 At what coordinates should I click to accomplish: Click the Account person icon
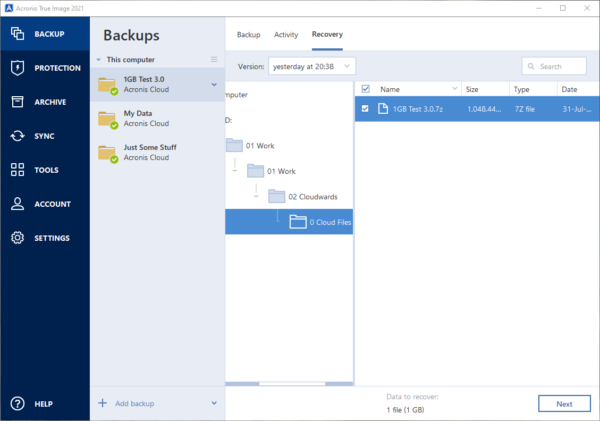(17, 204)
